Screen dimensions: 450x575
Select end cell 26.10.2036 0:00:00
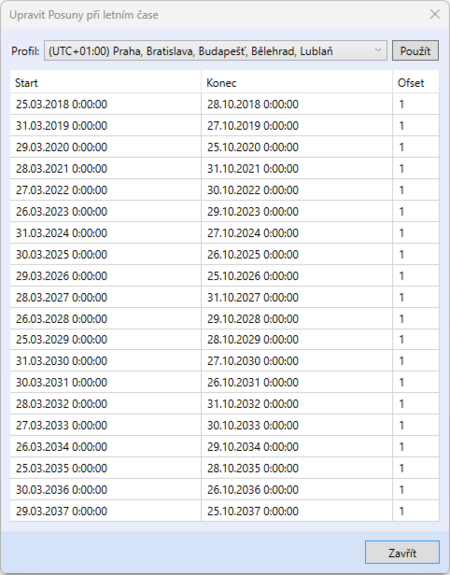click(x=297, y=490)
